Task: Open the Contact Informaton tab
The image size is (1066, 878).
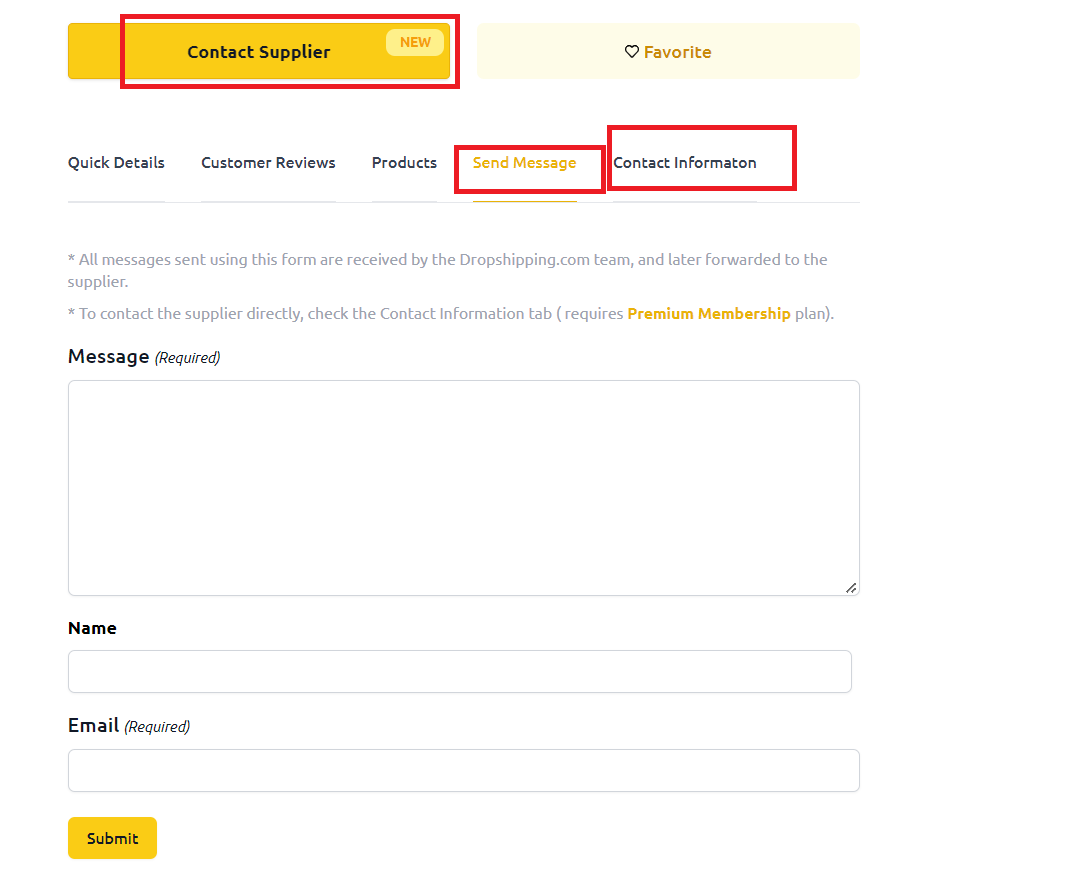Action: coord(685,163)
